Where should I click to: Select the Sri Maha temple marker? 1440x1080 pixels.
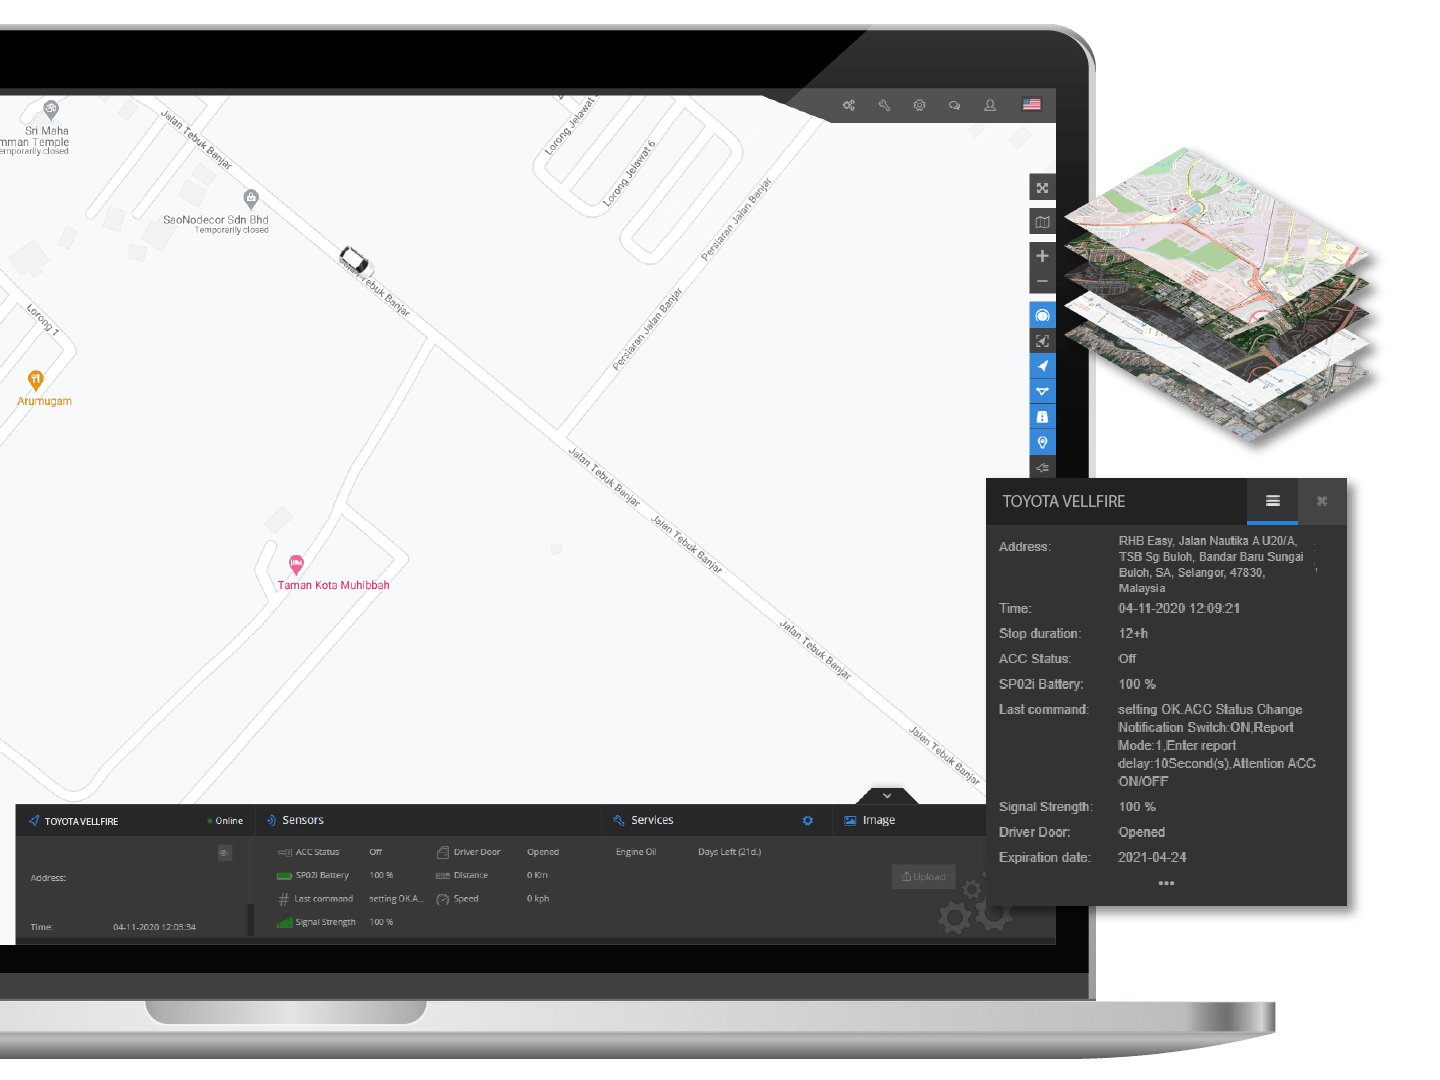(51, 109)
